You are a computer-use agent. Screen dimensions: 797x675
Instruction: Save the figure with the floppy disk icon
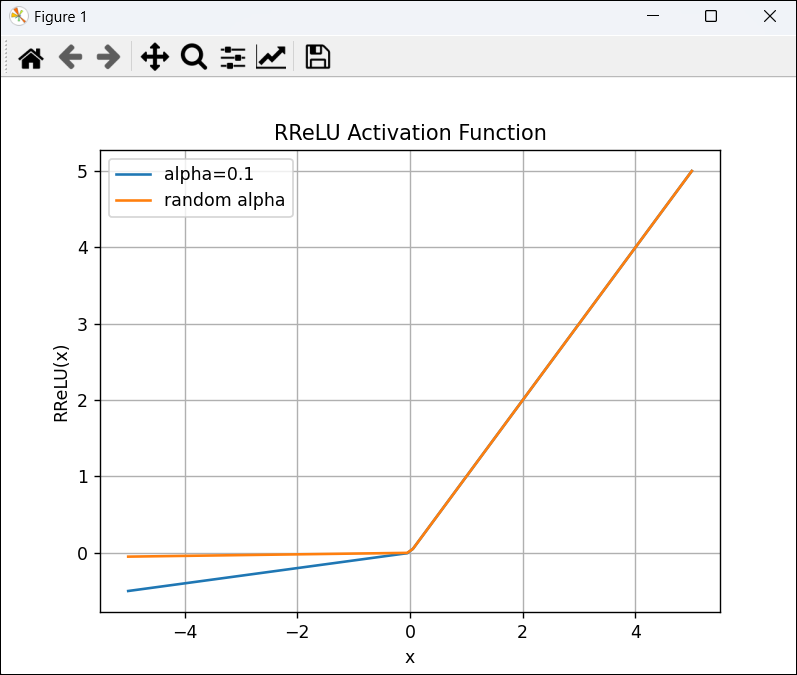click(x=318, y=57)
